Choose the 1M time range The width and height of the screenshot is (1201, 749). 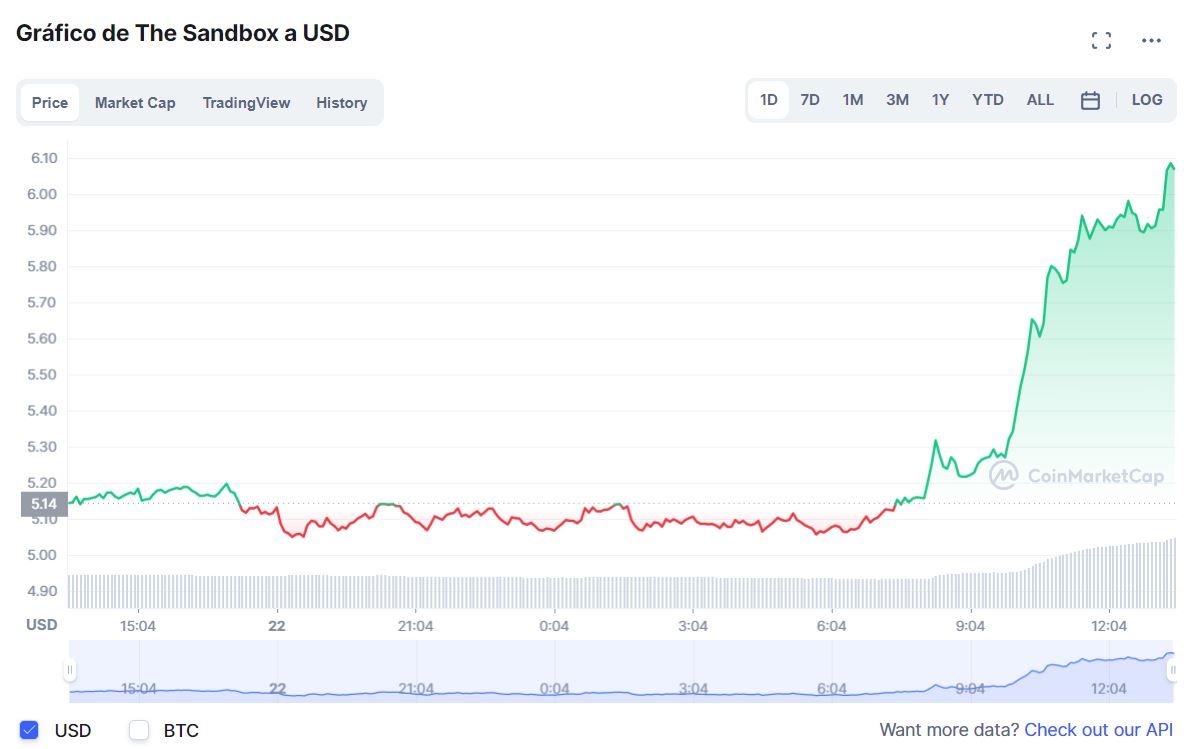852,100
